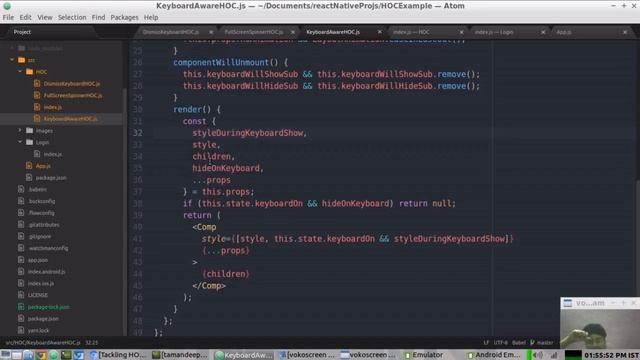The width and height of the screenshot is (640, 360).
Task: Click the Babel grammar selector
Action: point(519,342)
